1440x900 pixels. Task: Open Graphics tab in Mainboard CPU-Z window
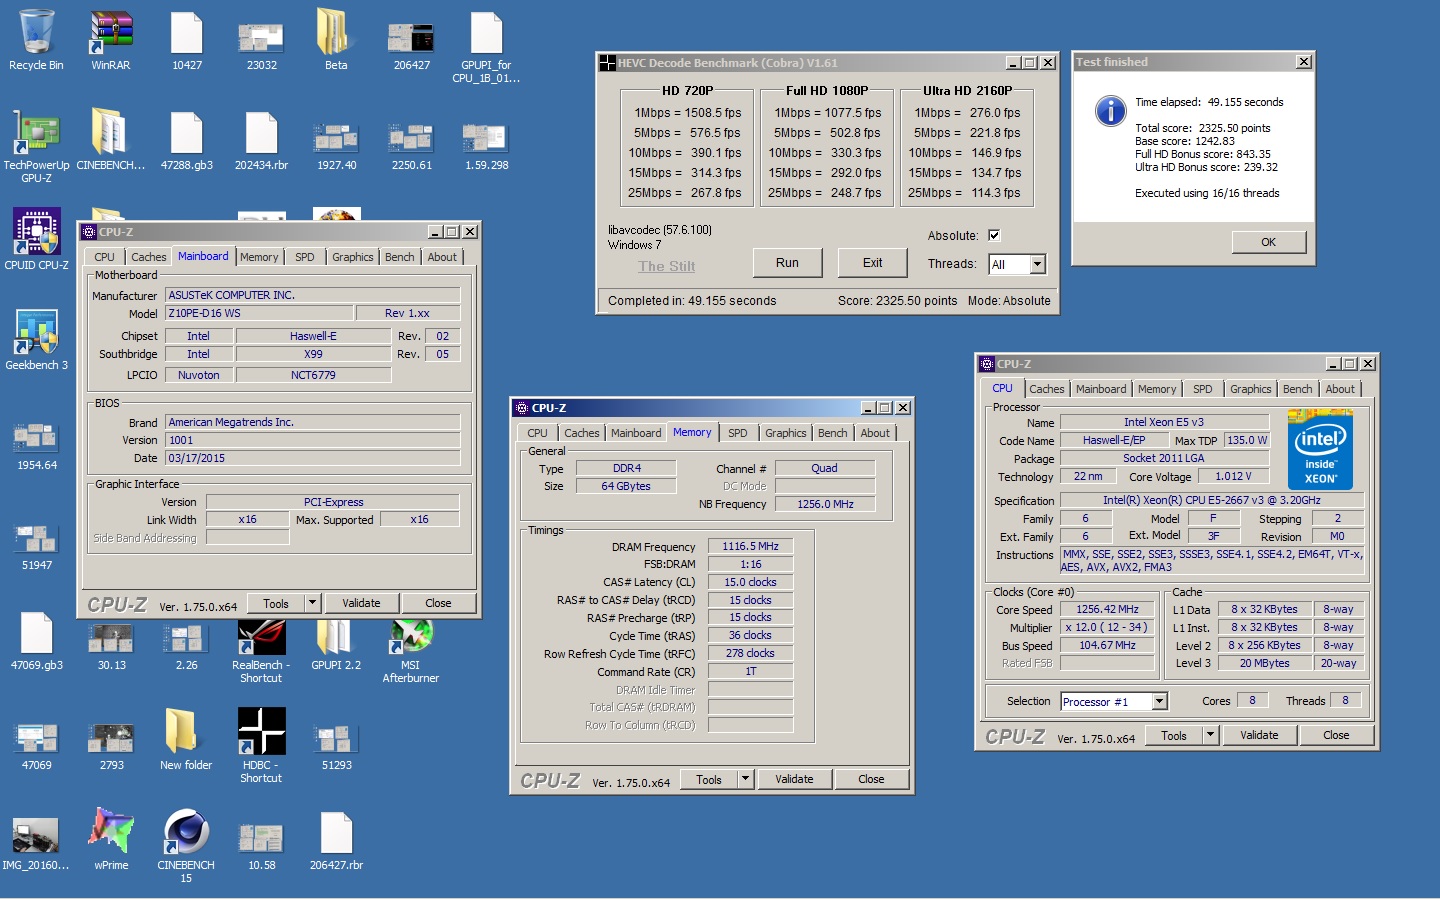[x=353, y=257]
